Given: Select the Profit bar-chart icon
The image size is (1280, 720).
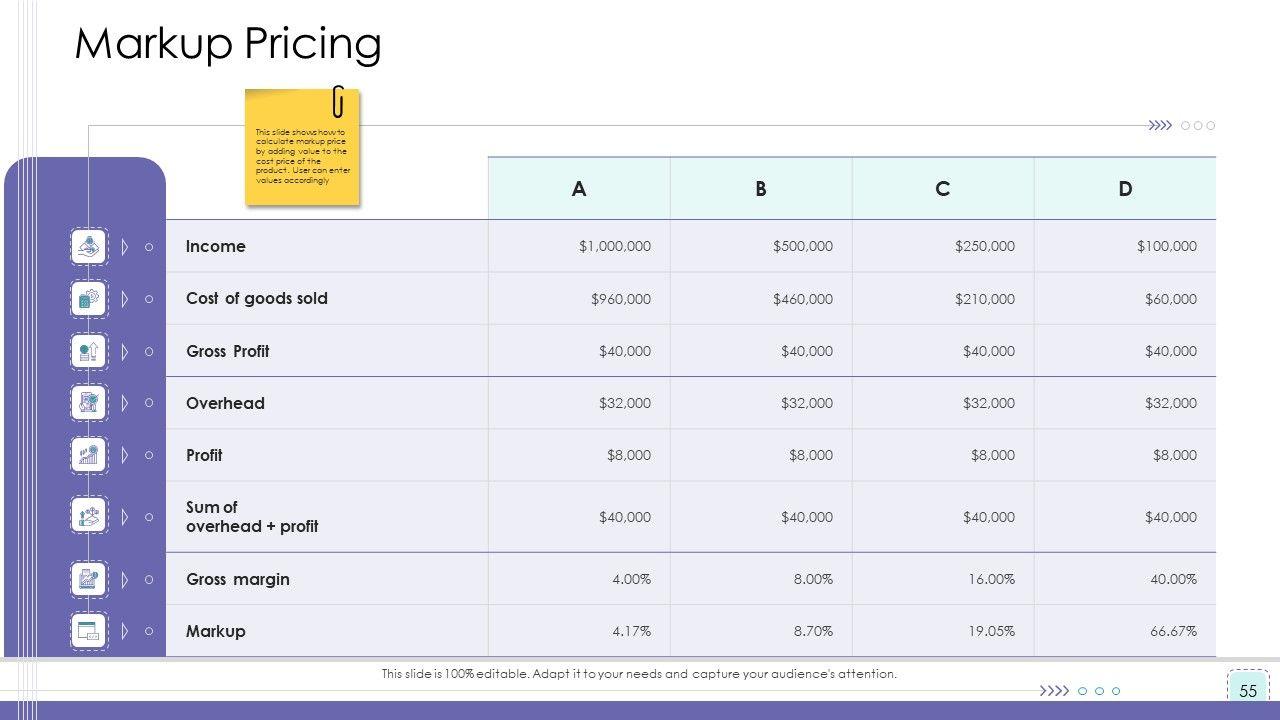Looking at the screenshot, I should tap(89, 455).
